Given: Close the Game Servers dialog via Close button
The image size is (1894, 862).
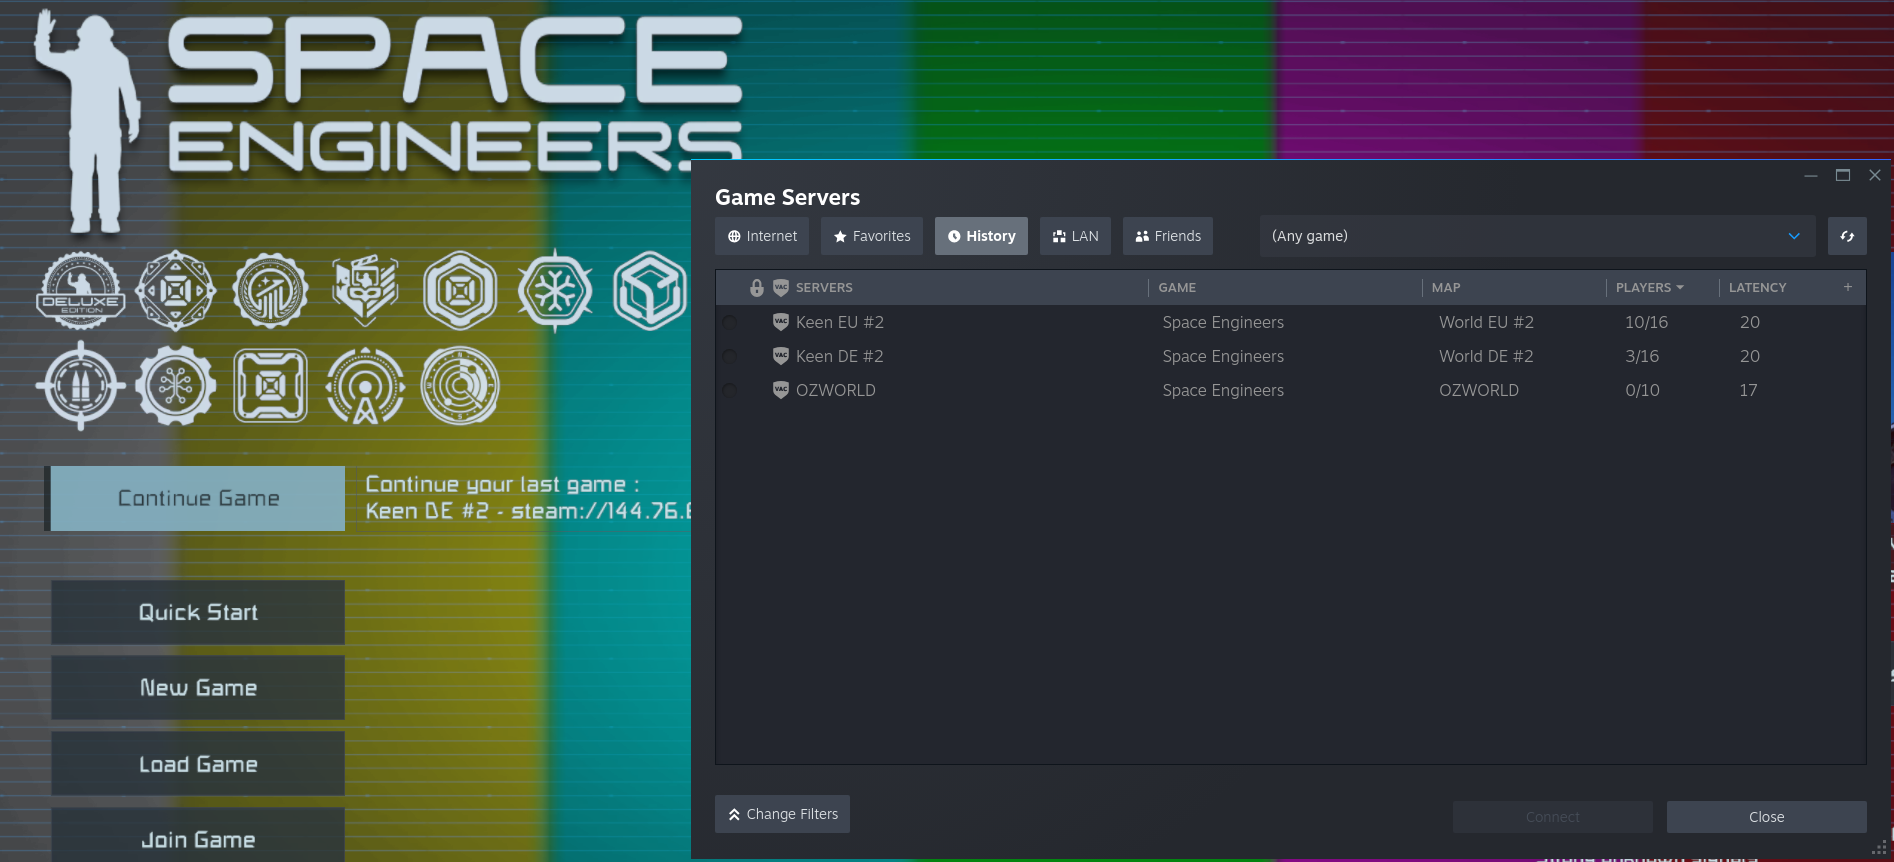Looking at the screenshot, I should click(x=1766, y=817).
